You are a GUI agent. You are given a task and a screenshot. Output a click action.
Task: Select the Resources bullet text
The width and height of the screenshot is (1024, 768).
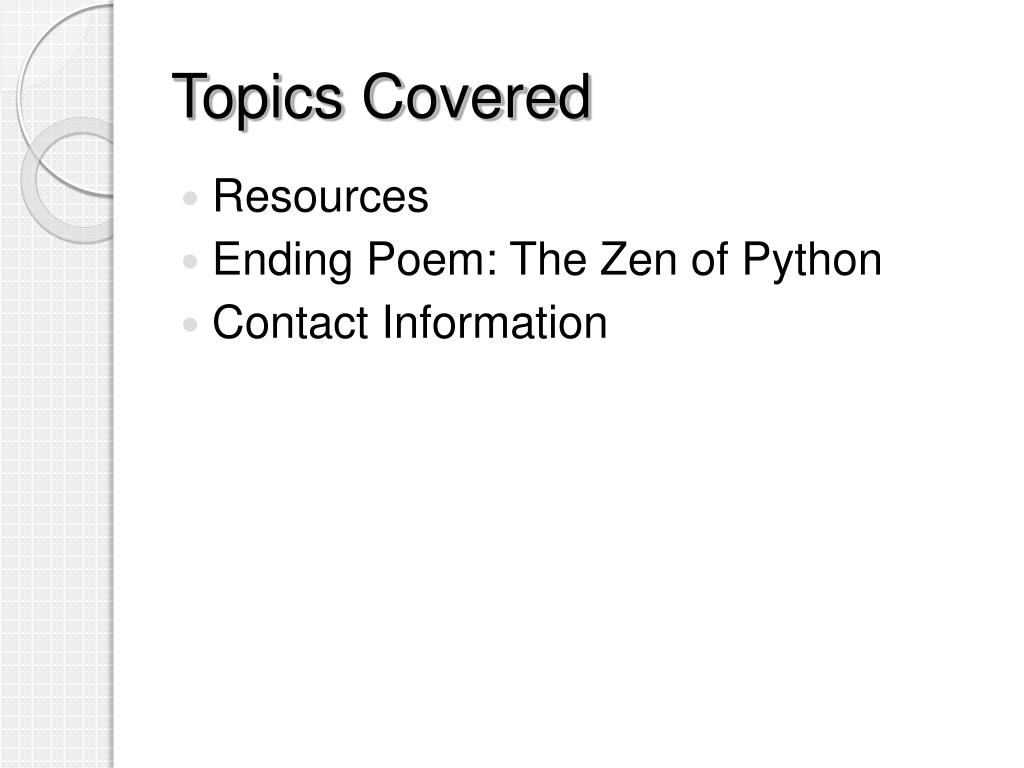320,195
